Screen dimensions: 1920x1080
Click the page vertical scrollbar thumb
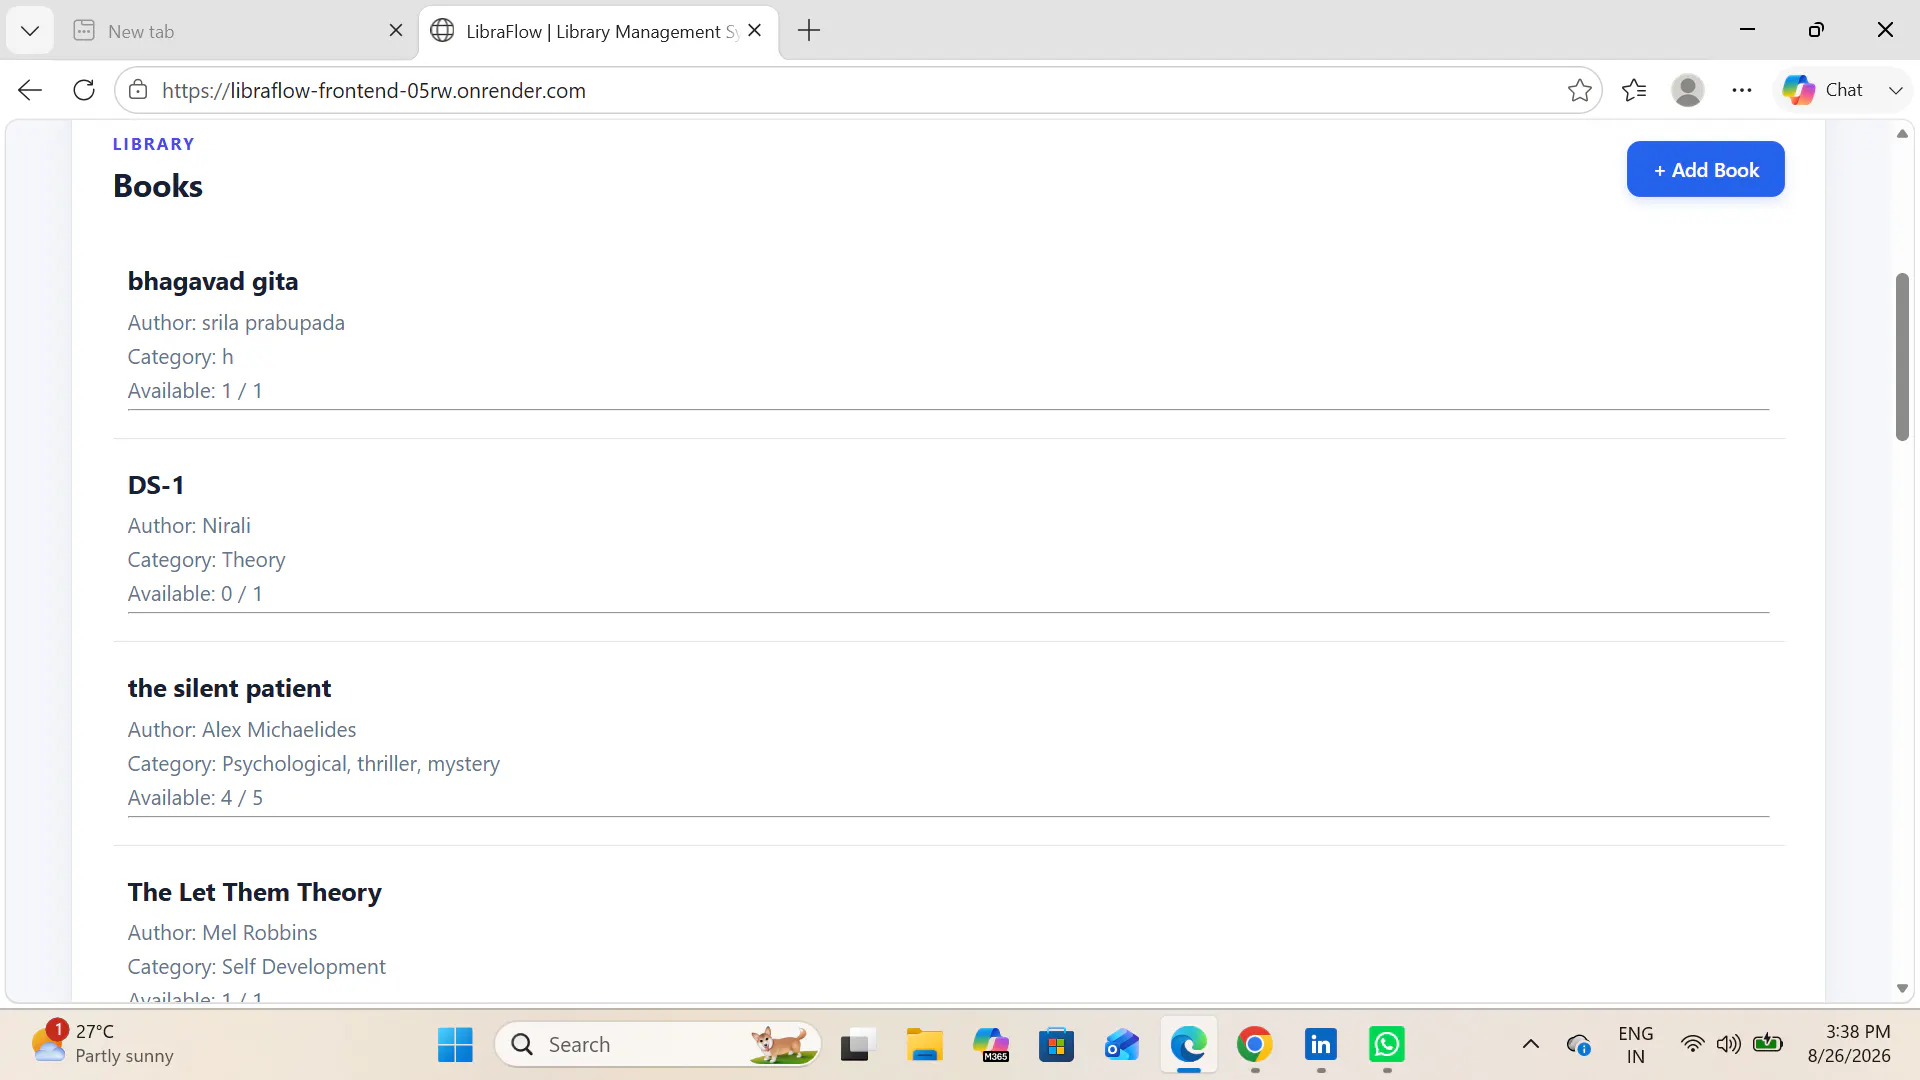point(1902,356)
